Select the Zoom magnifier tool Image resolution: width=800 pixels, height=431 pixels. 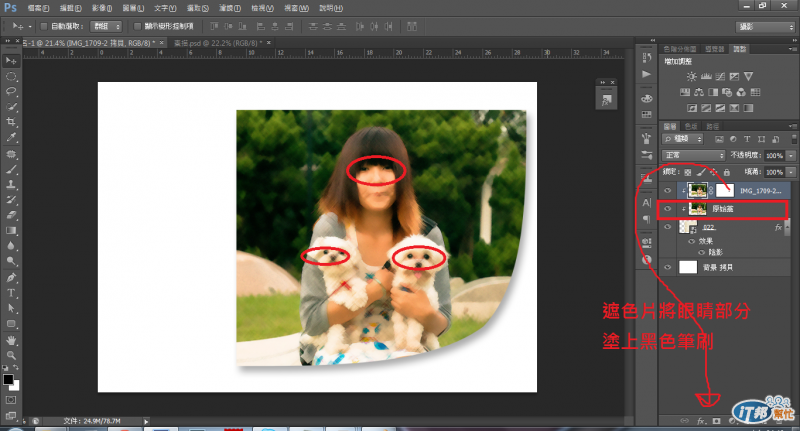pos(11,355)
